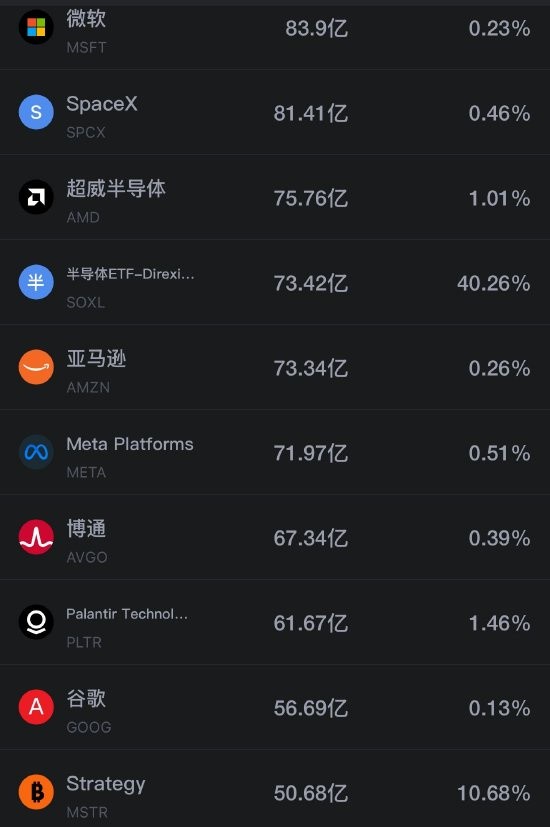Tap the AMD black arrow logo

(36, 197)
